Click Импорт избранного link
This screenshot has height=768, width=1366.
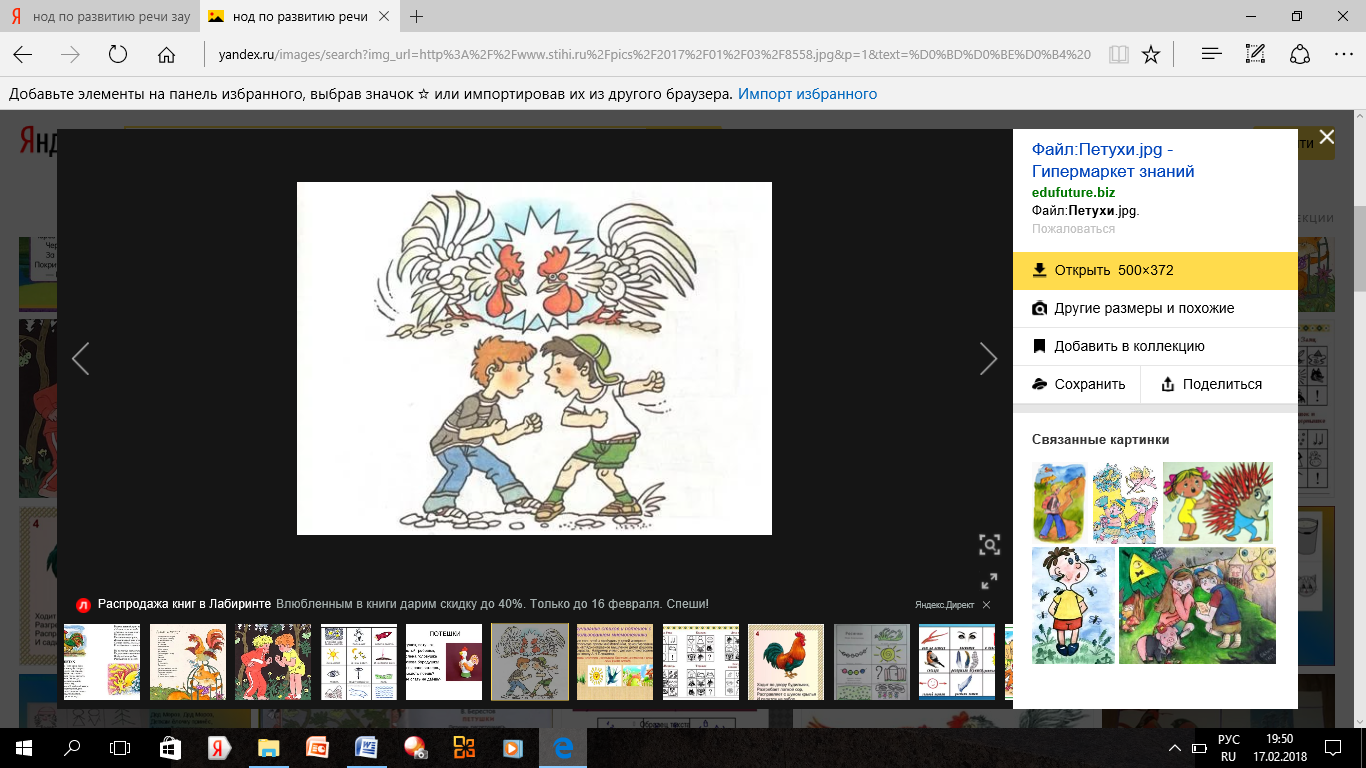click(x=807, y=94)
